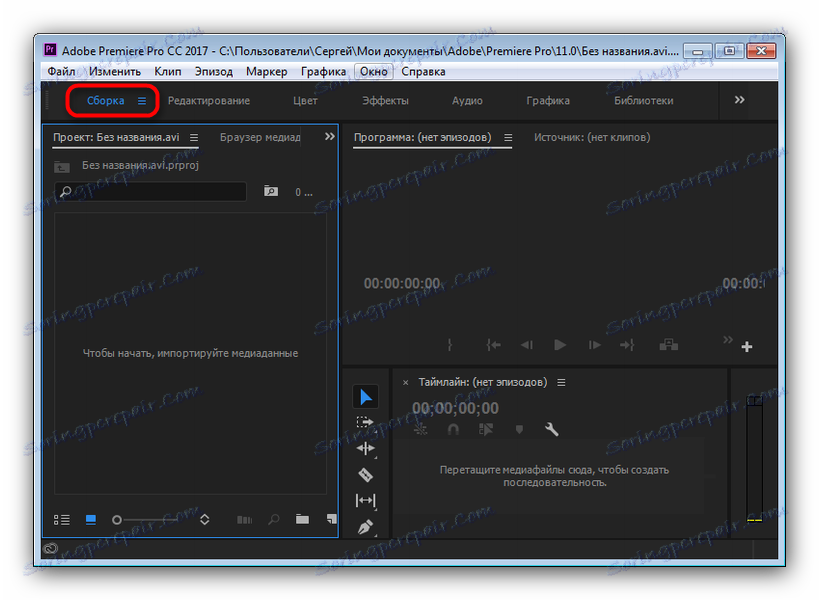Open the Изменить menu

point(115,72)
